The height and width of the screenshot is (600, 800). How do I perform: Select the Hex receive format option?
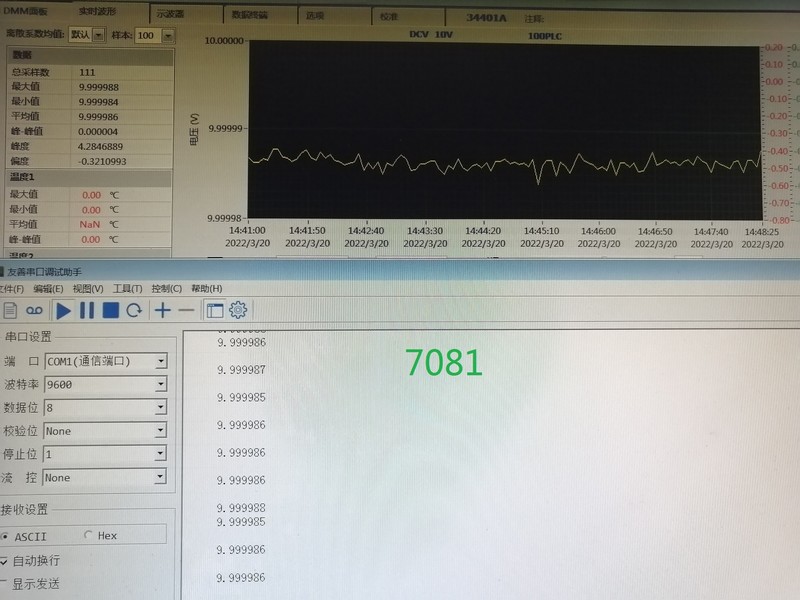tap(88, 536)
